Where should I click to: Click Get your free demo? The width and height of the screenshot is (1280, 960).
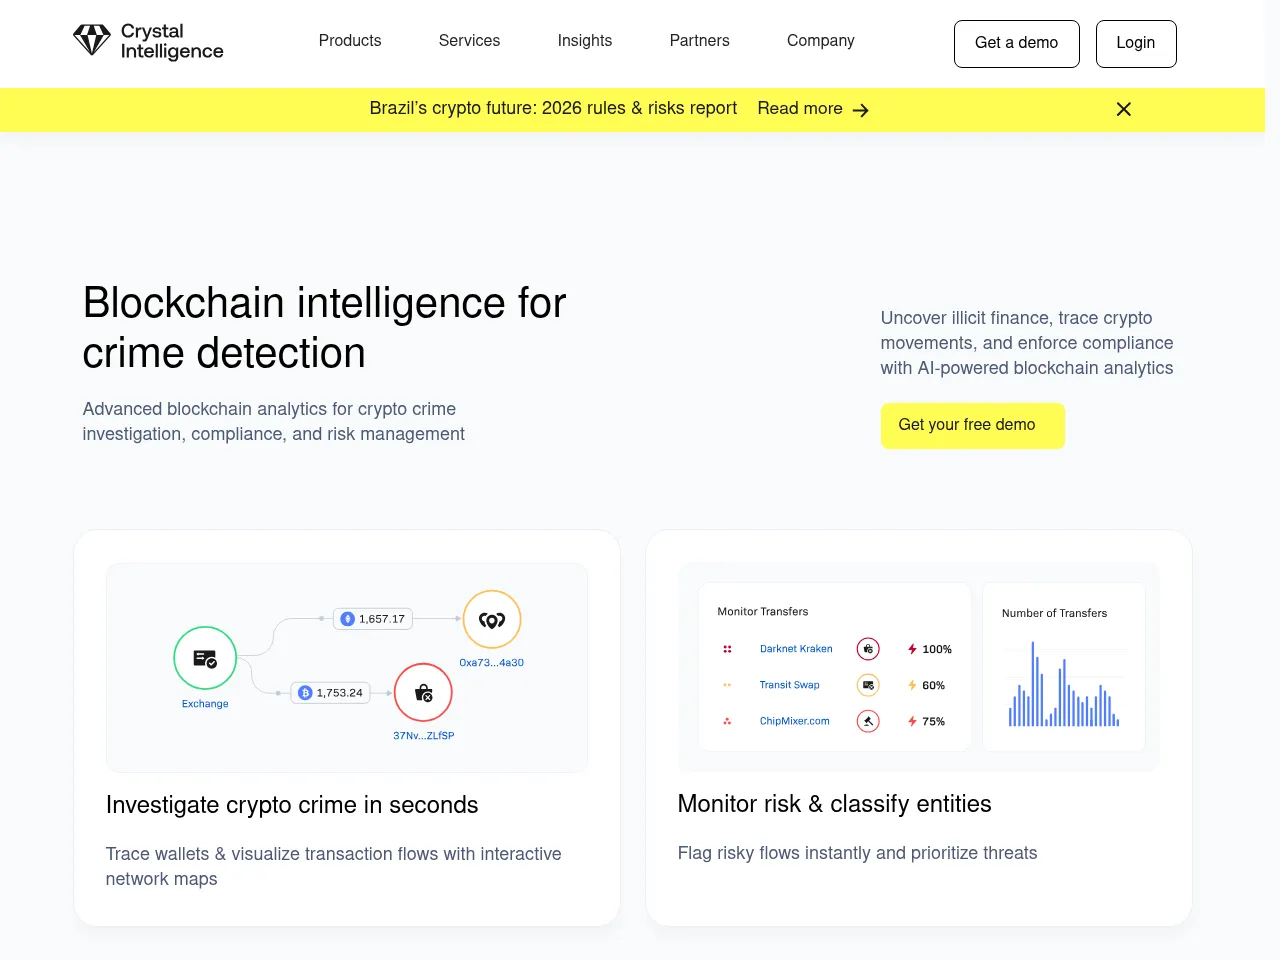point(972,425)
